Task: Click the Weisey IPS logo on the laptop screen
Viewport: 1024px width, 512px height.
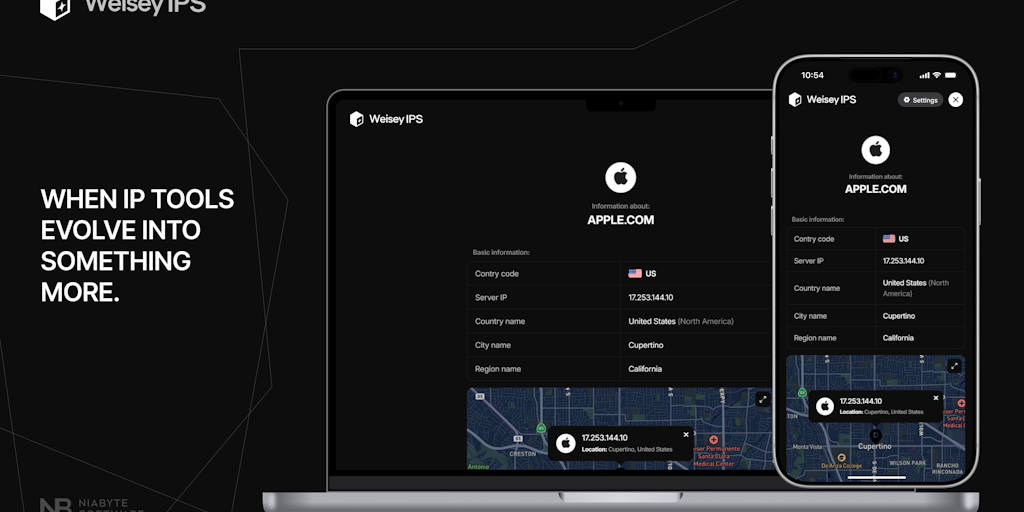Action: point(386,119)
